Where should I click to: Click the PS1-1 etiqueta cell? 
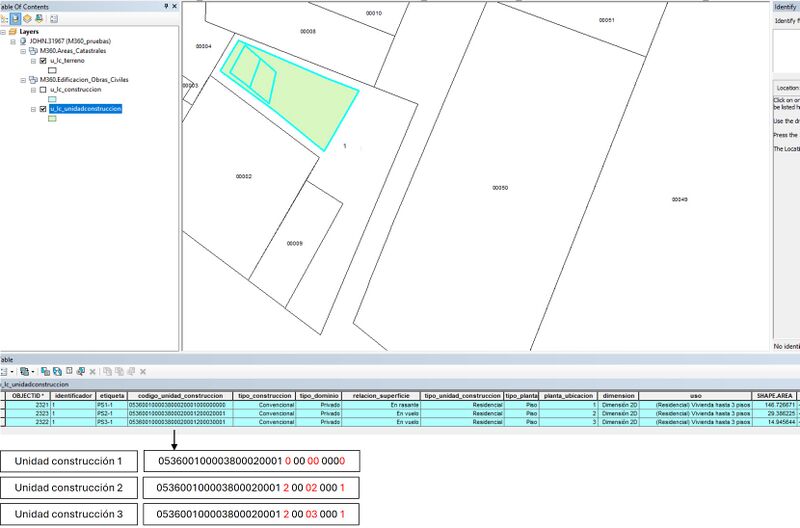[112, 405]
